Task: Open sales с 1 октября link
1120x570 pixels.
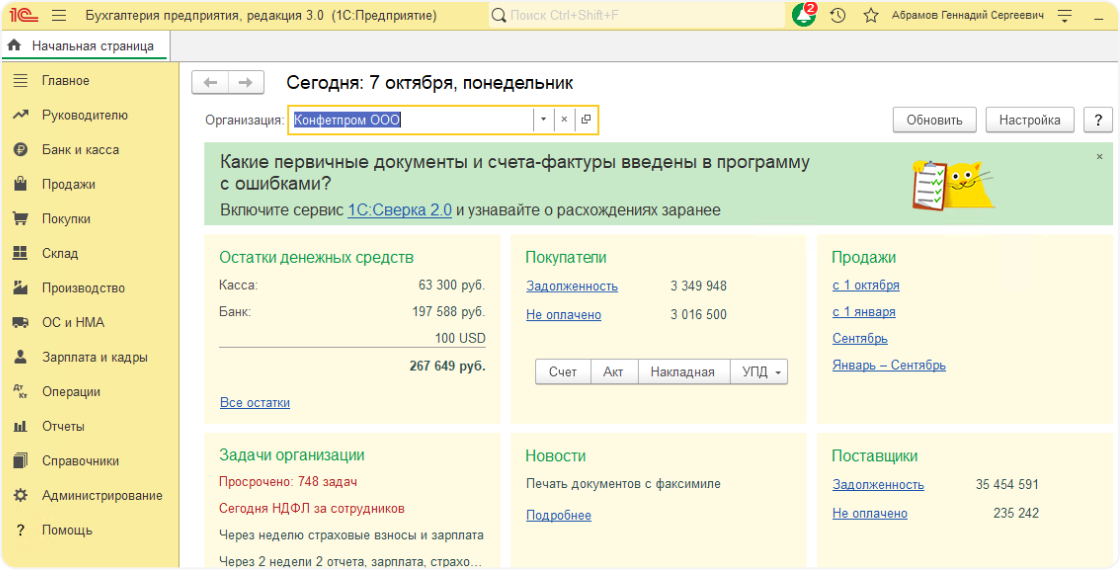Action: pyautogui.click(x=866, y=285)
